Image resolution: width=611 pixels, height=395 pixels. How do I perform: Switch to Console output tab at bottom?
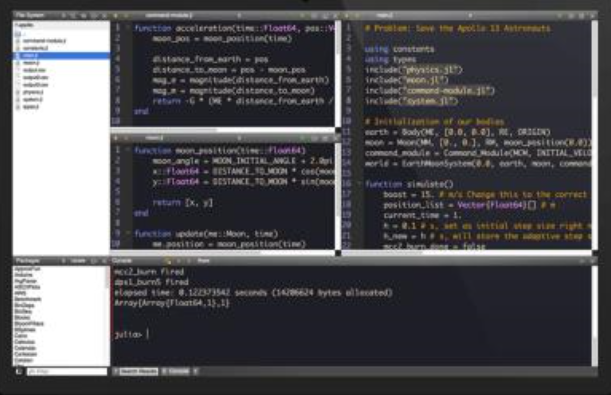[176, 371]
